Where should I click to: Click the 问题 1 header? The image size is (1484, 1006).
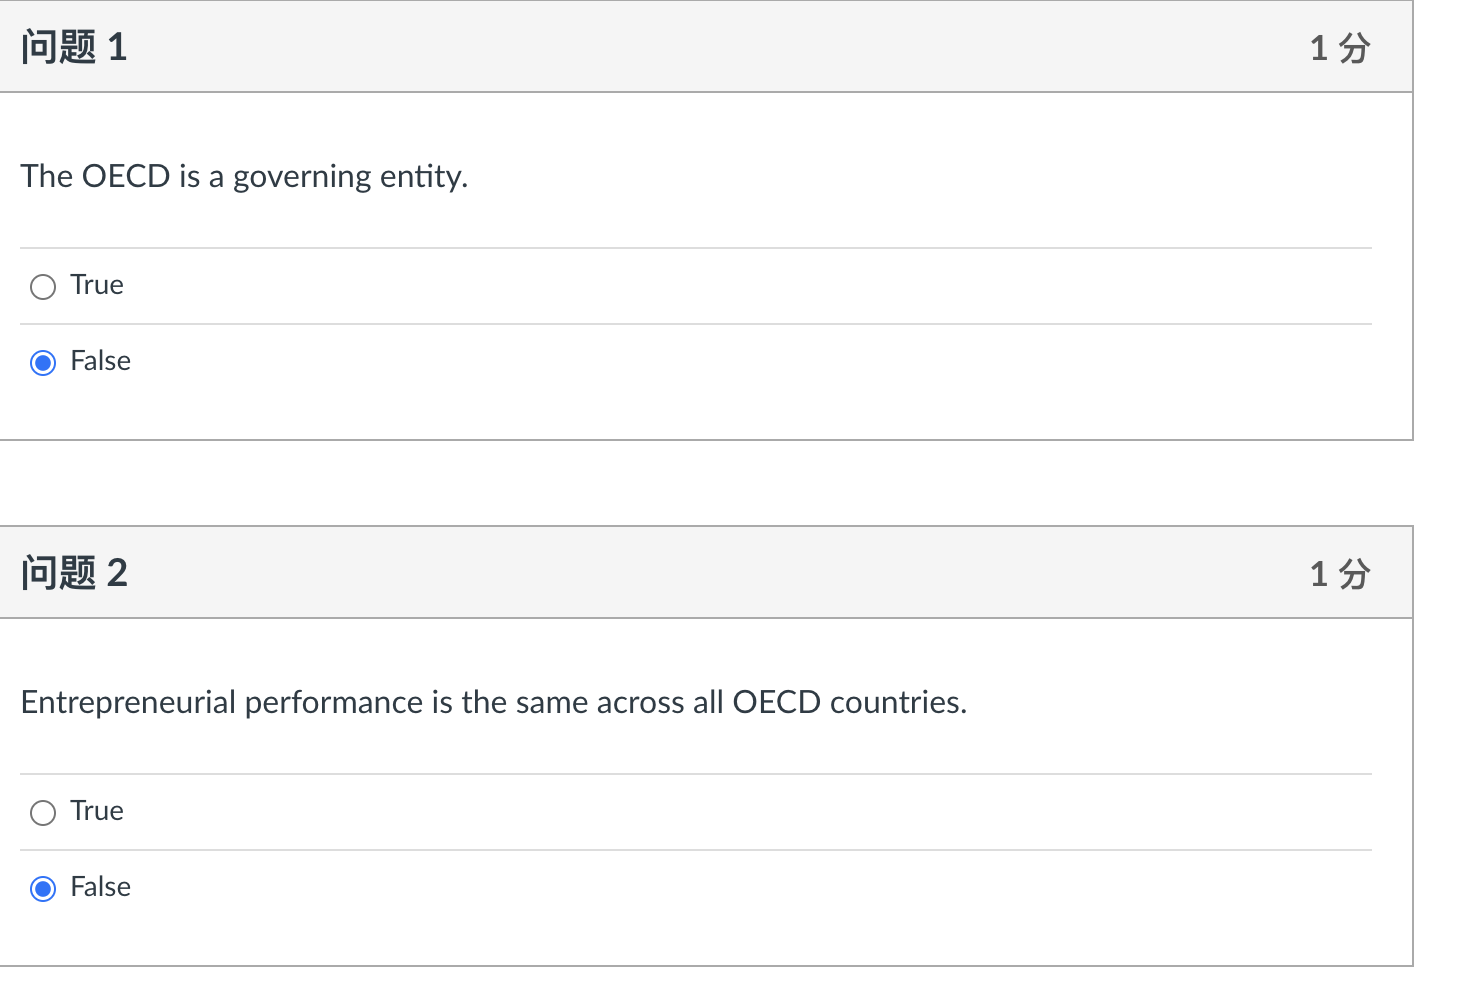click(75, 46)
